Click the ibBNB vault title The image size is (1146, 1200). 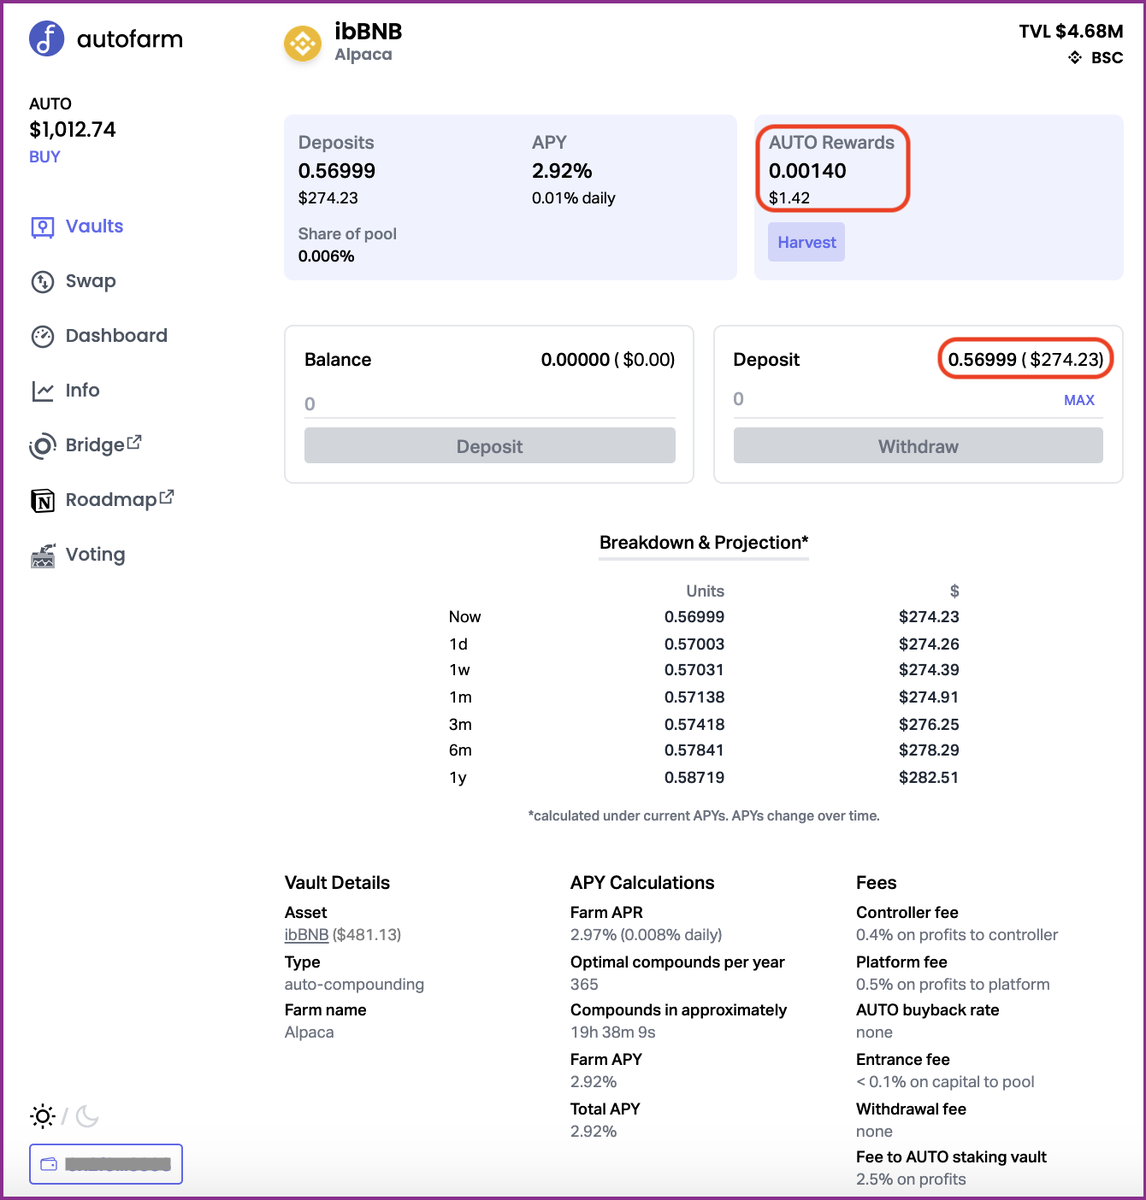pyautogui.click(x=368, y=32)
